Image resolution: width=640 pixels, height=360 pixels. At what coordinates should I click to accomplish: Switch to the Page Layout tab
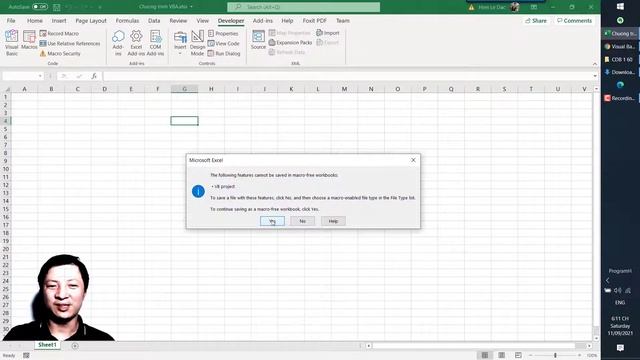tap(91, 20)
